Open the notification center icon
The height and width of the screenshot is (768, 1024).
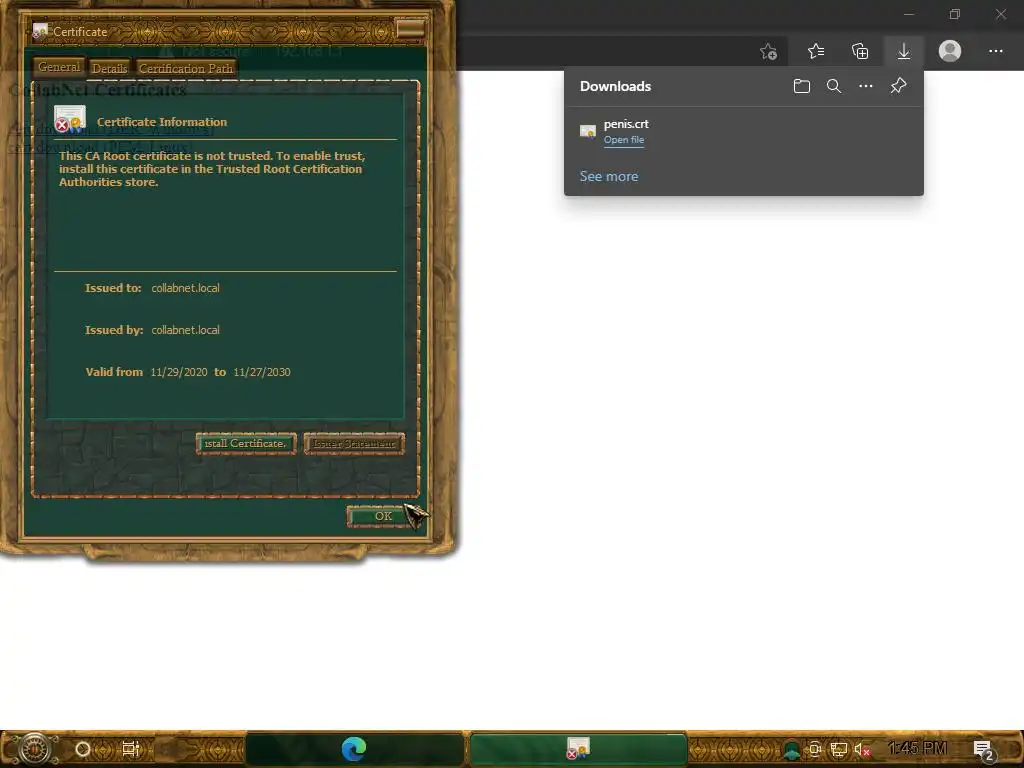(x=983, y=750)
